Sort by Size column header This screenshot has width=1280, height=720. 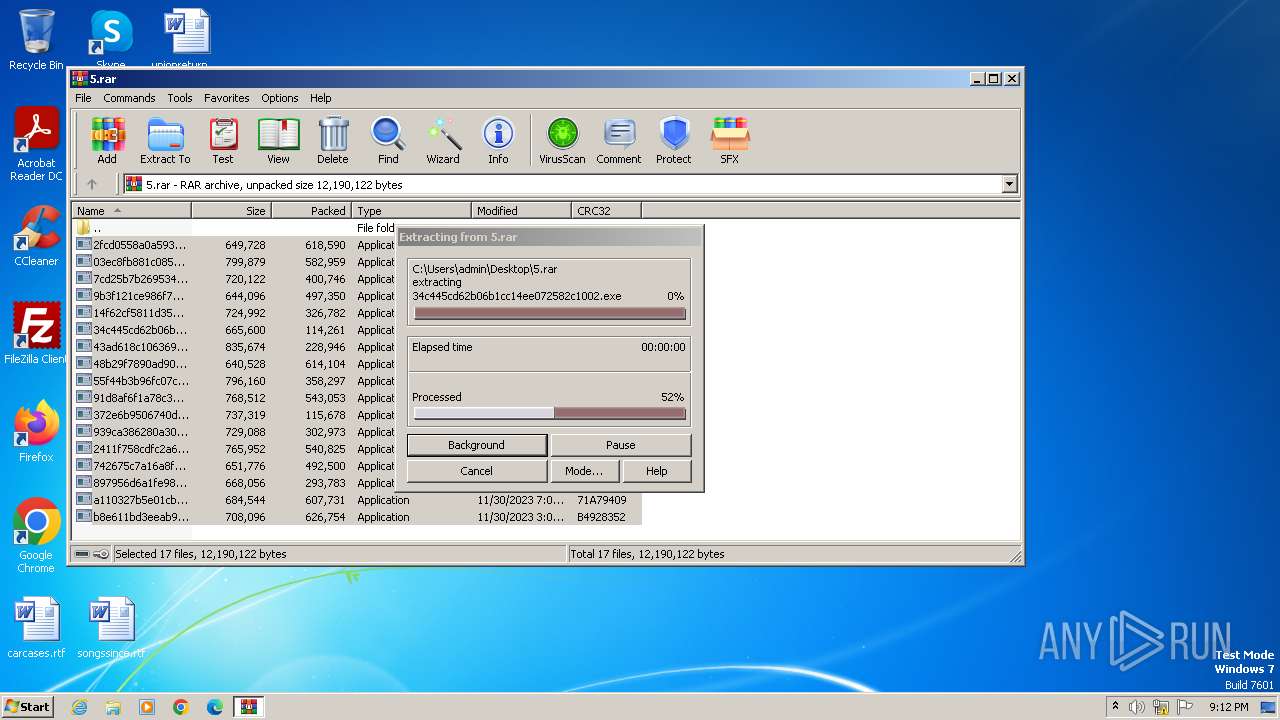tap(231, 210)
